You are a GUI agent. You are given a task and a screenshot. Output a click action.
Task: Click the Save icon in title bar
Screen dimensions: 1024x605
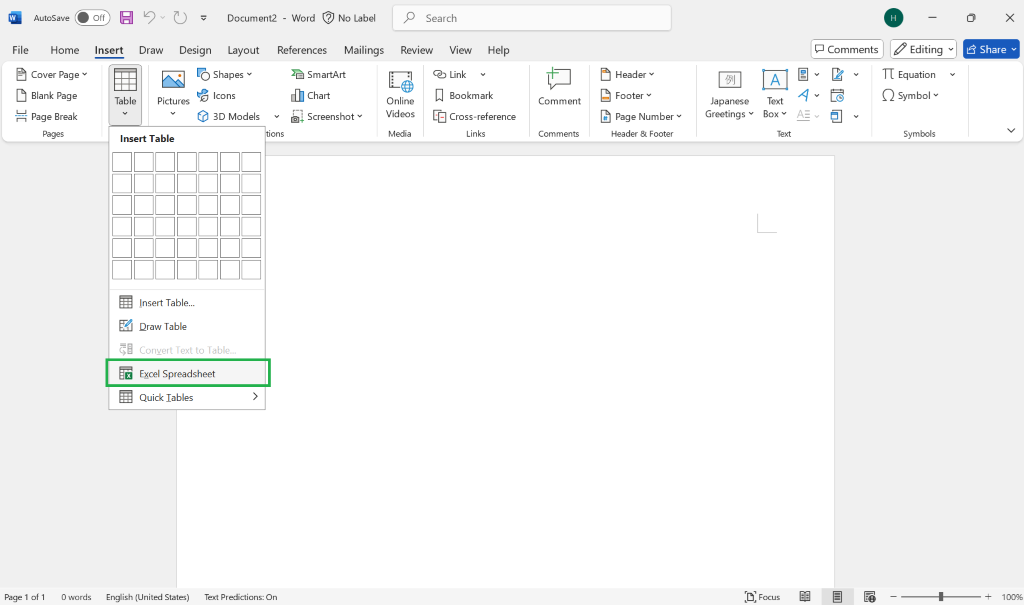(x=127, y=18)
